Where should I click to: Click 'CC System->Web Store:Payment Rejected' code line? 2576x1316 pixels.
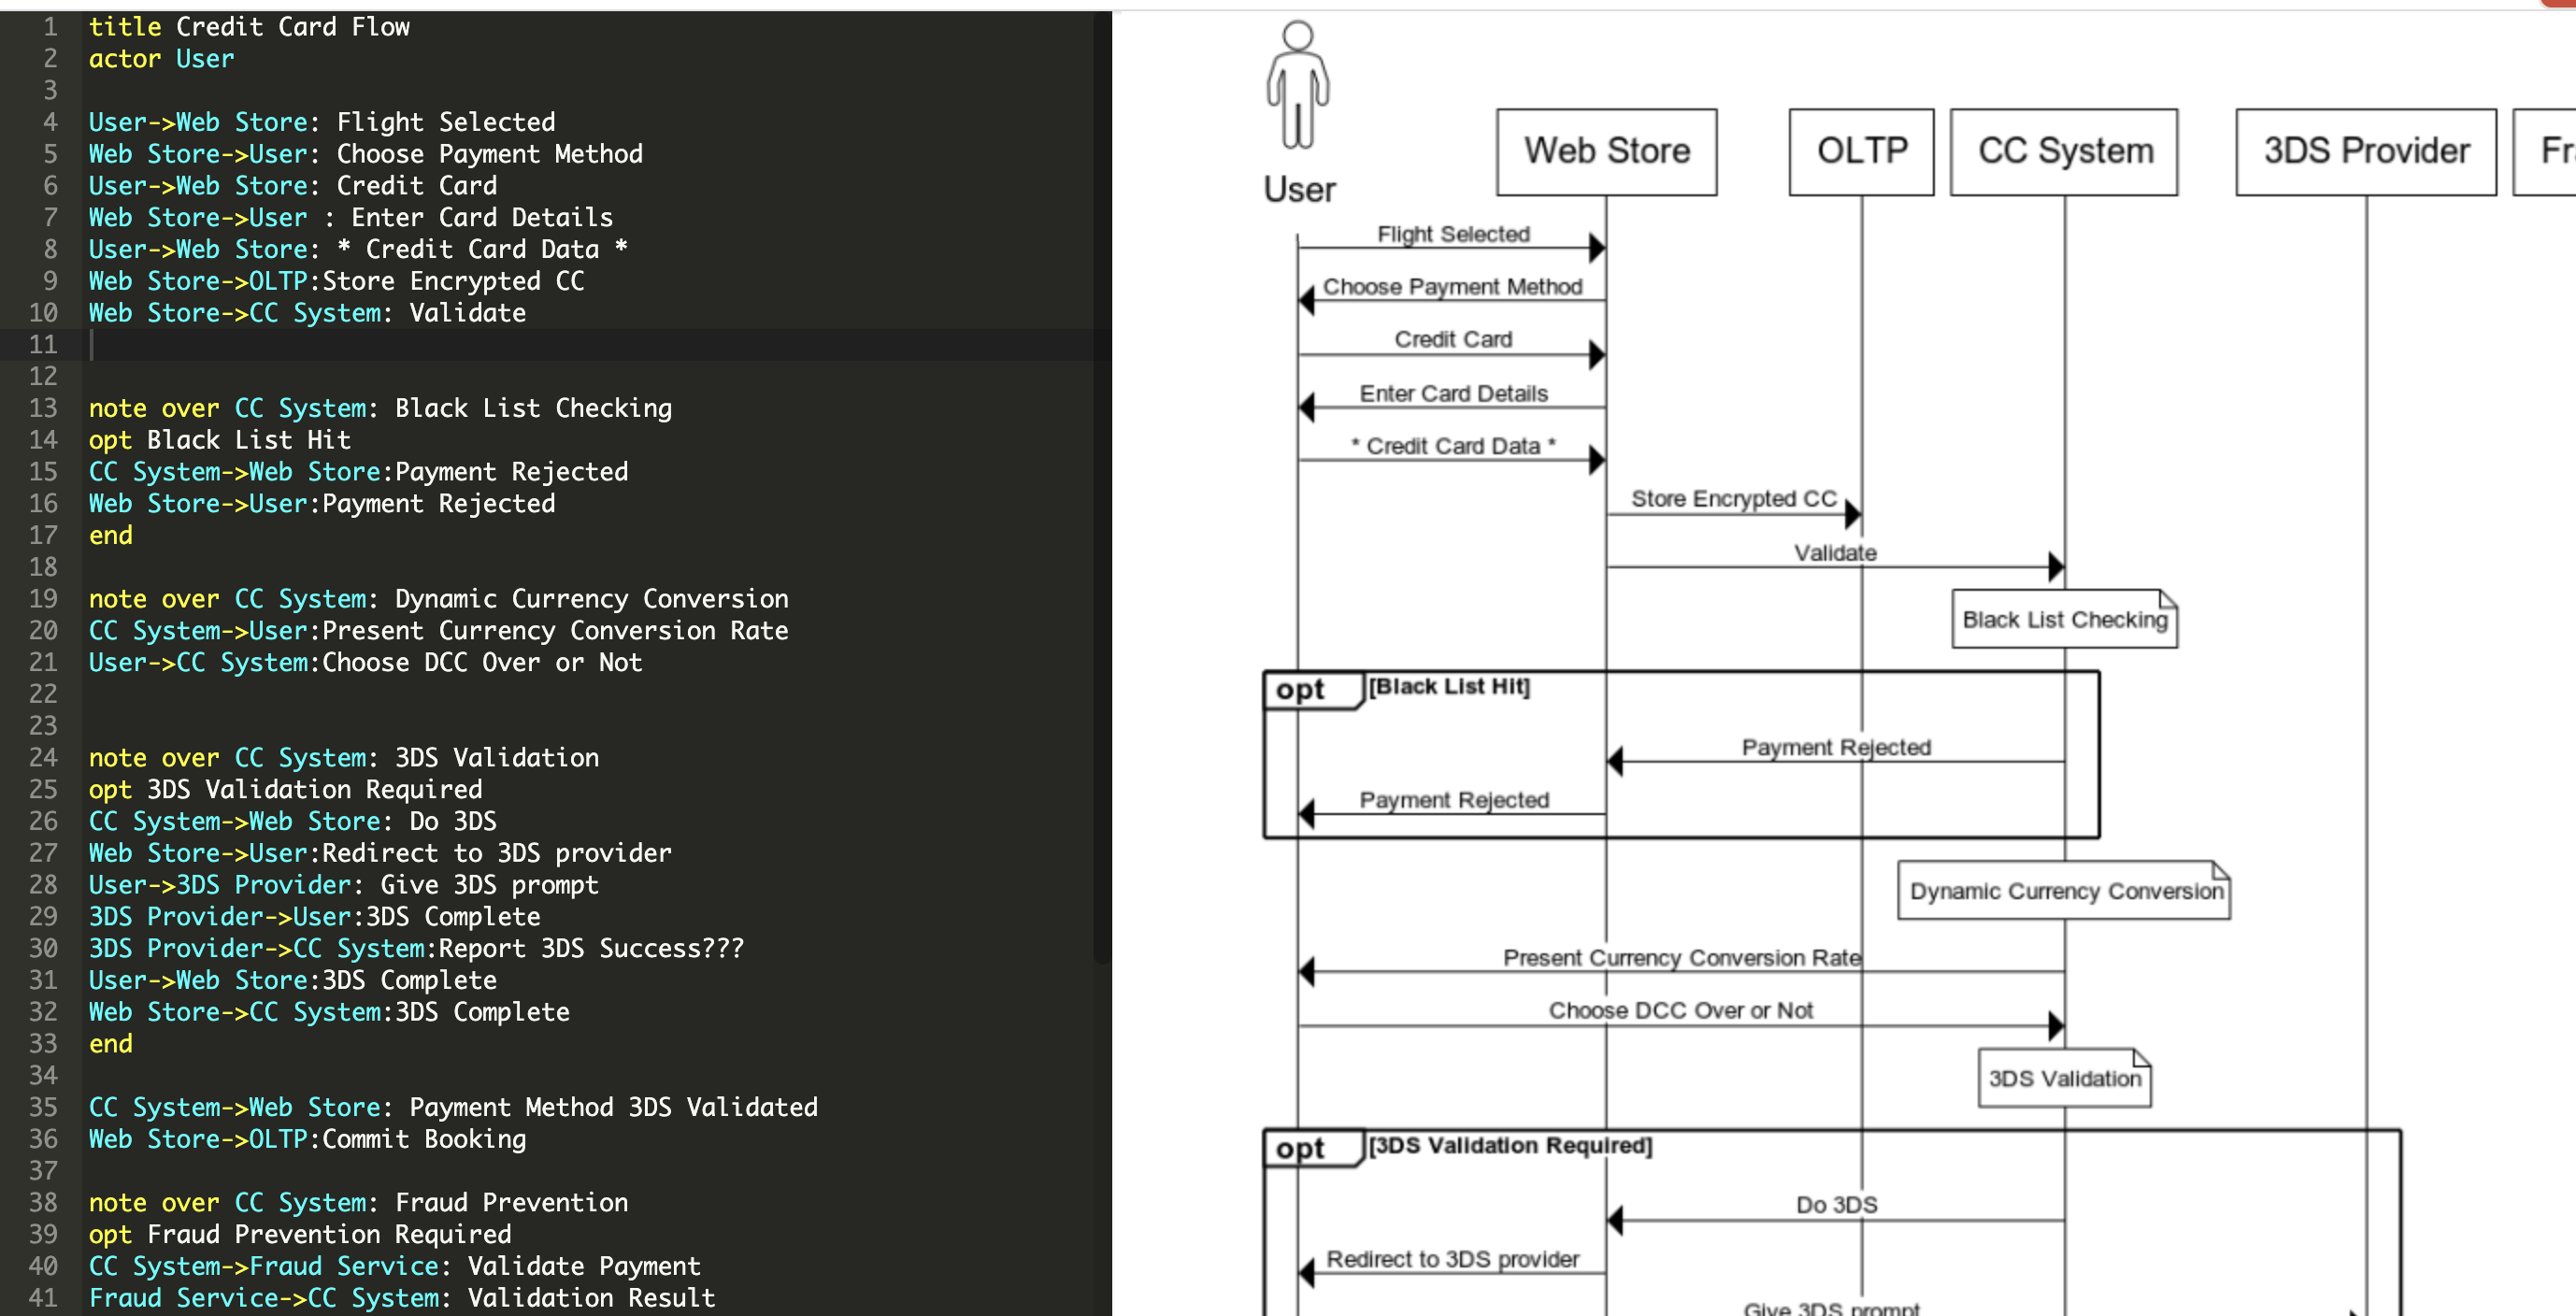[x=358, y=472]
